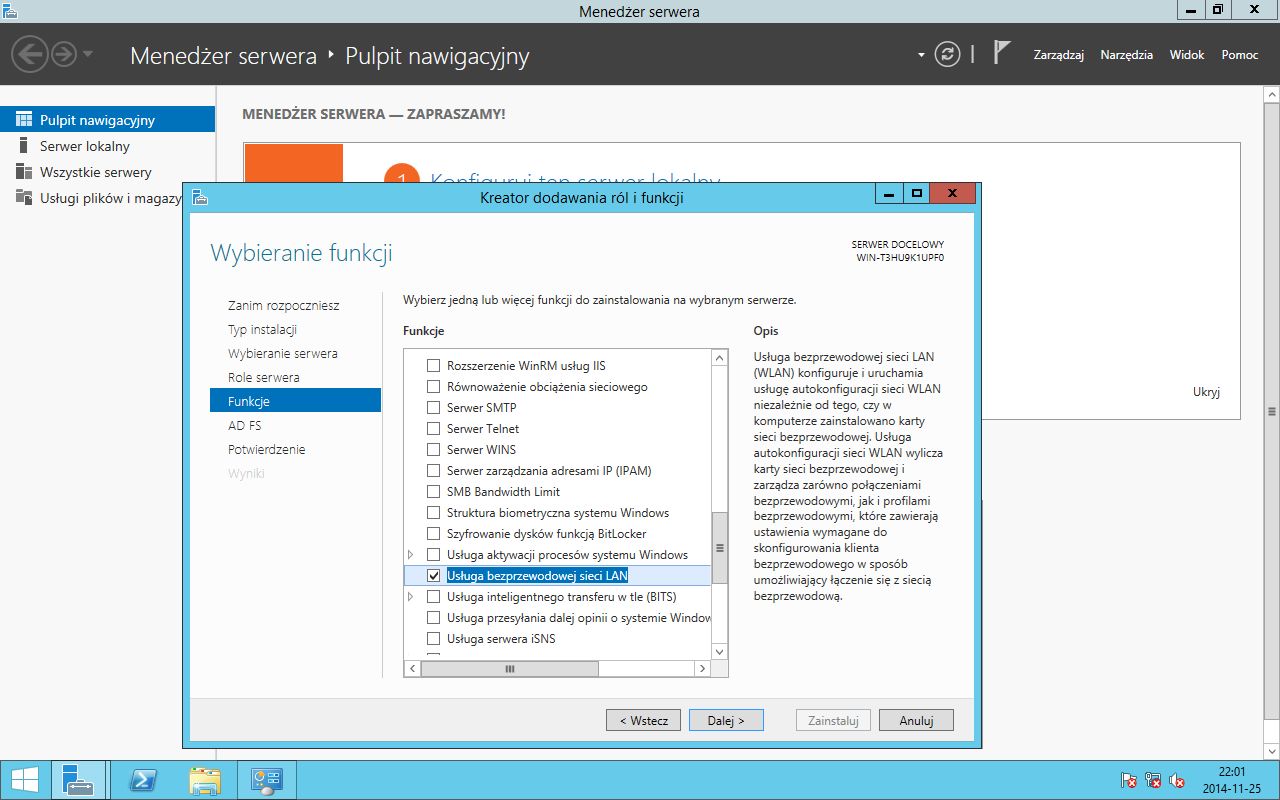This screenshot has width=1280, height=800.
Task: Click the Serwer lokalny icon in sidebar
Action: pos(24,146)
